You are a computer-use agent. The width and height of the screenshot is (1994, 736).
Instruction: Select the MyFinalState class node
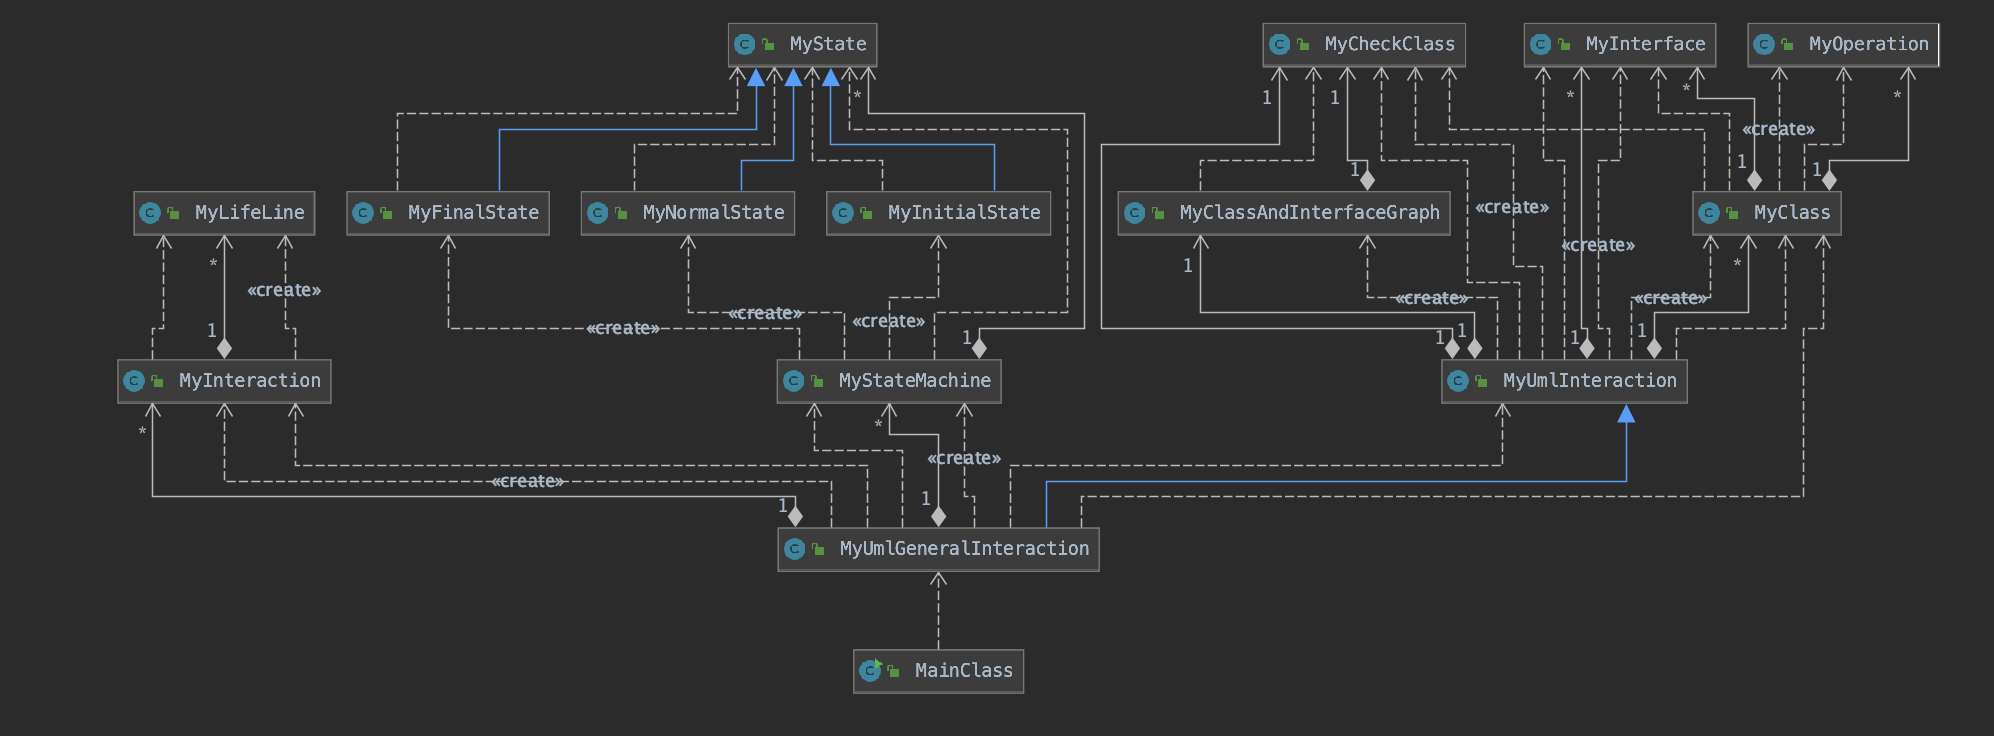coord(448,213)
